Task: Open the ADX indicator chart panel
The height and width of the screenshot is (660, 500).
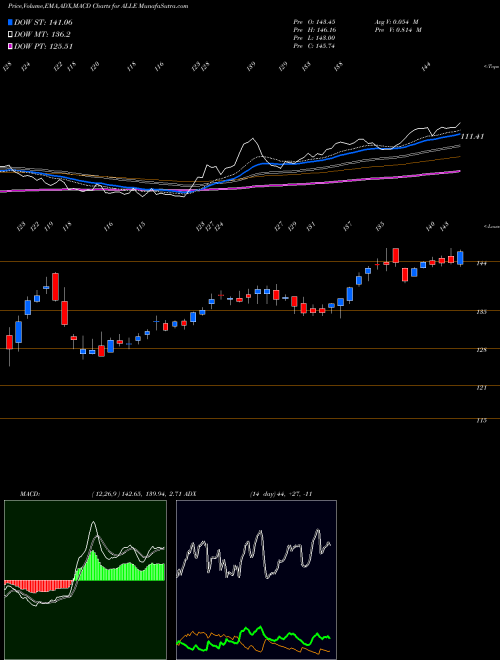Action: (256, 580)
